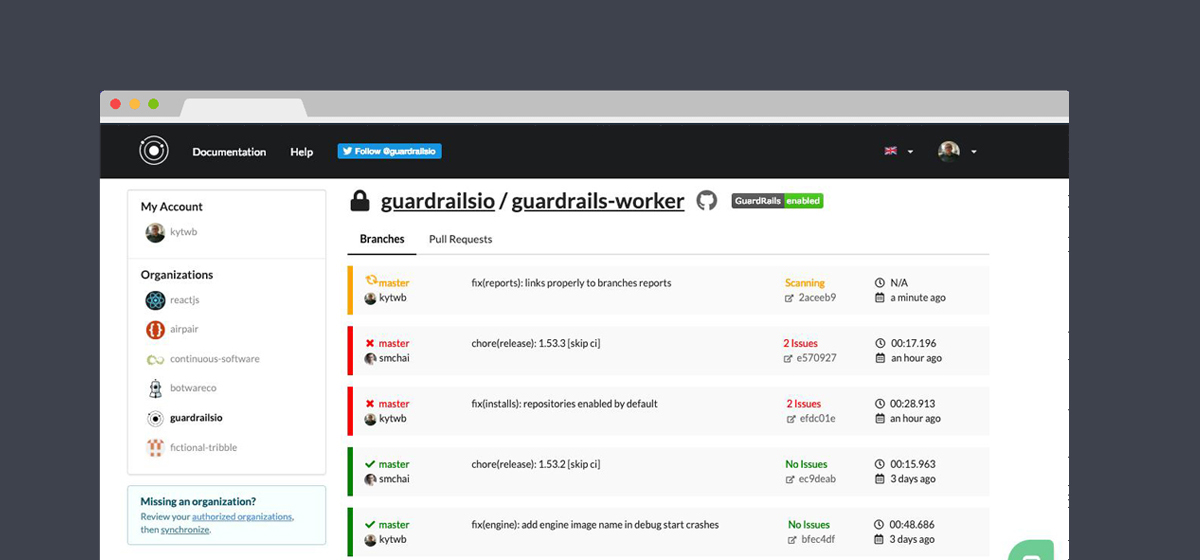Click the browser tab at the top
The image size is (1200, 560).
243,109
